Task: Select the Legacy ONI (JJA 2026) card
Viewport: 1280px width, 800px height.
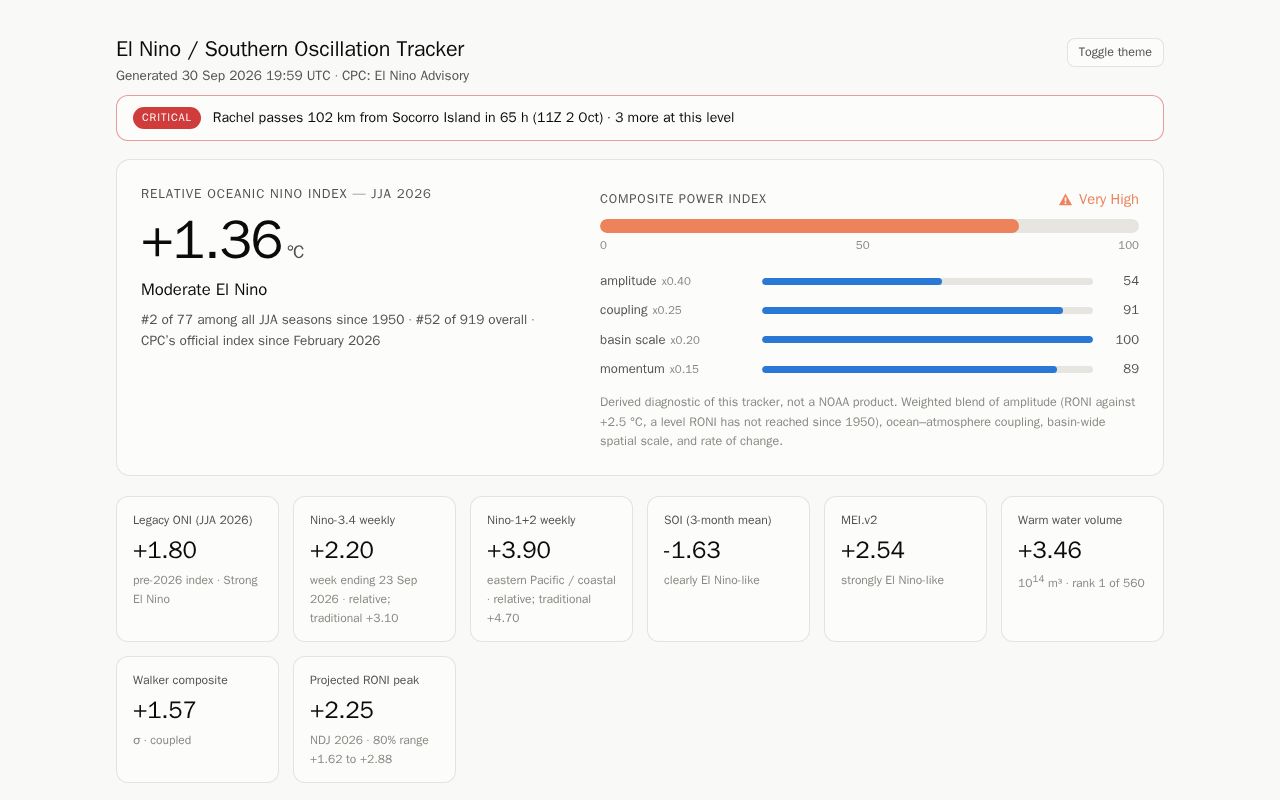Action: tap(197, 569)
